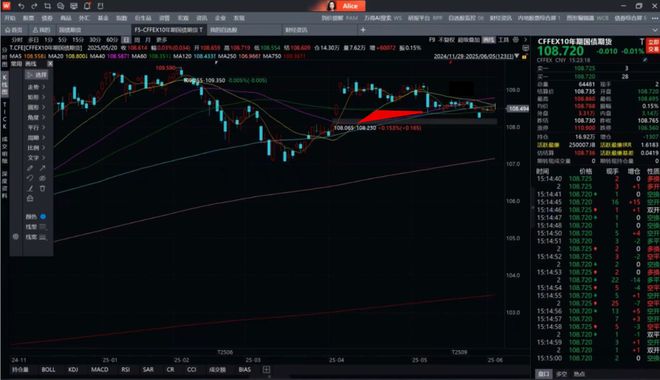Click the redo arrow in title bar
This screenshot has width=660, height=380.
(x=34, y=6)
